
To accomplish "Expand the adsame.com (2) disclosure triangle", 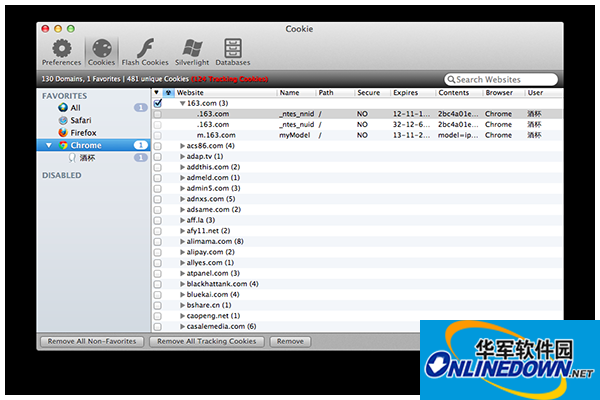I will (183, 209).
